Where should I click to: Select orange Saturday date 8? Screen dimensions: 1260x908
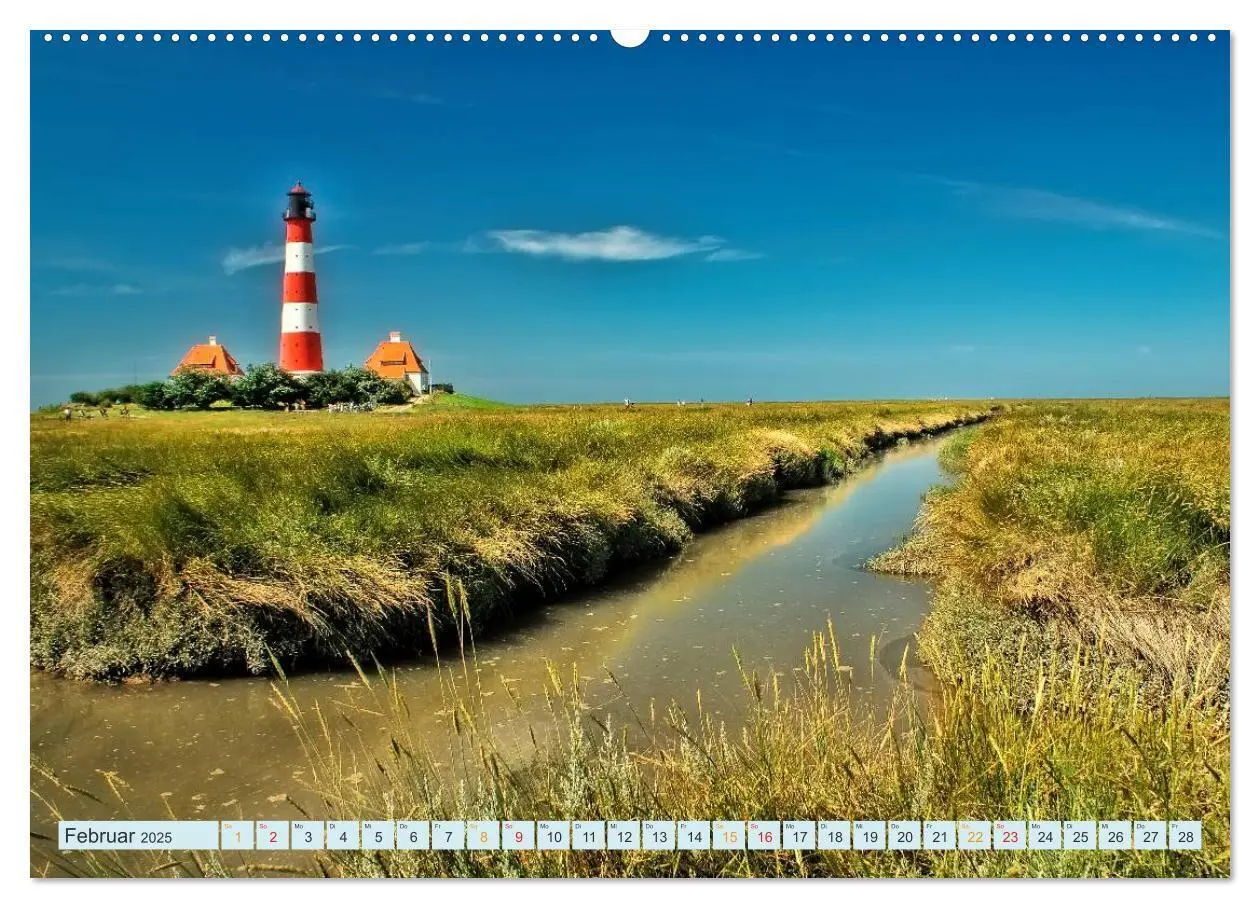pyautogui.click(x=482, y=836)
